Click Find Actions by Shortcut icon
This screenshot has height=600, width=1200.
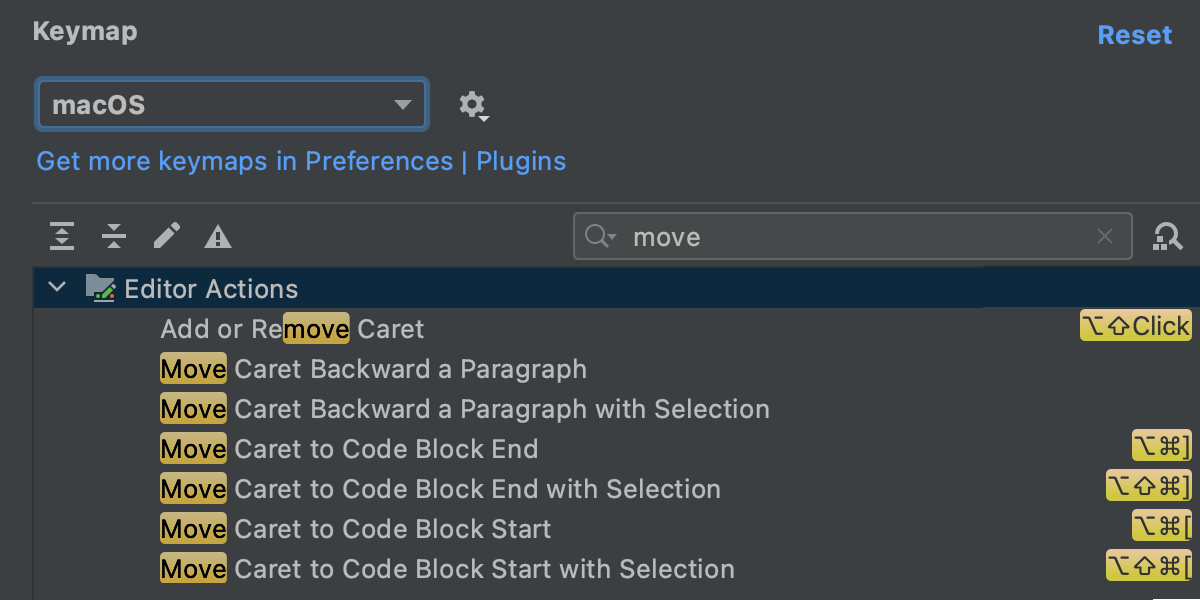[1167, 236]
